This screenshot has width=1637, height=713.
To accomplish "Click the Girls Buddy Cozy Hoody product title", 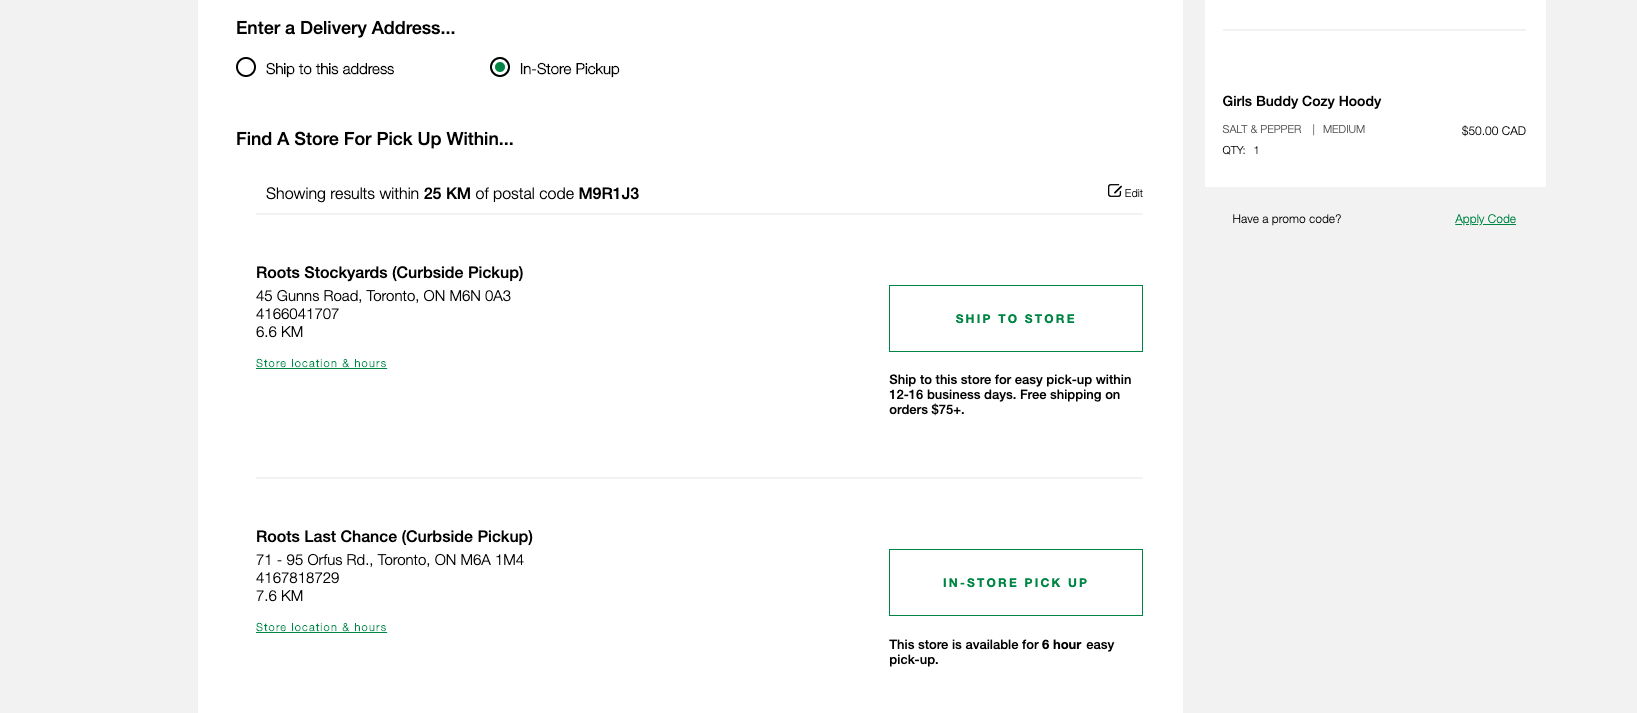I will [1301, 101].
